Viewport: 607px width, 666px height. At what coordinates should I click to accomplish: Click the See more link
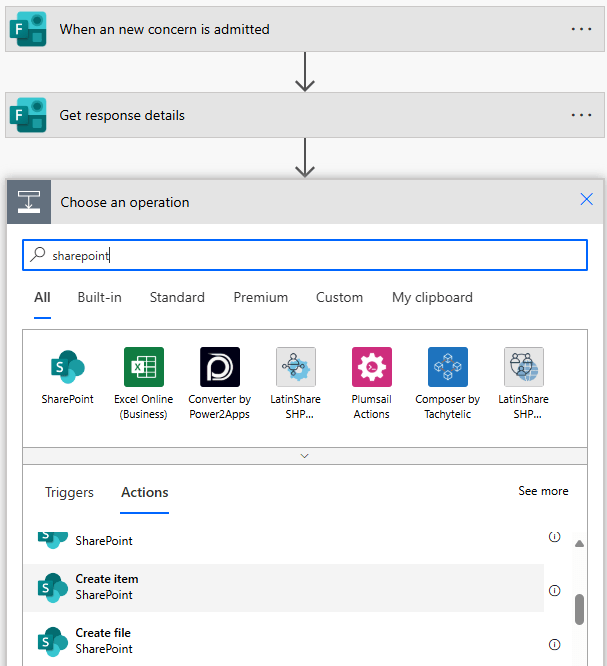[543, 491]
